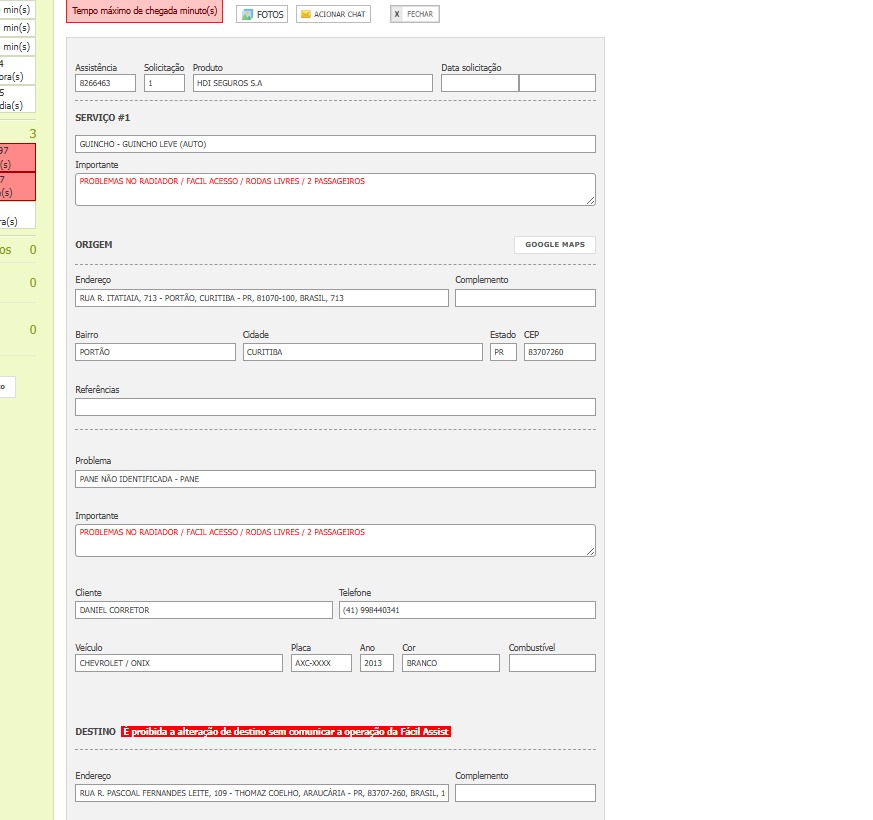
Task: Select the Cidade field showing Curitiba
Action: pos(362,352)
